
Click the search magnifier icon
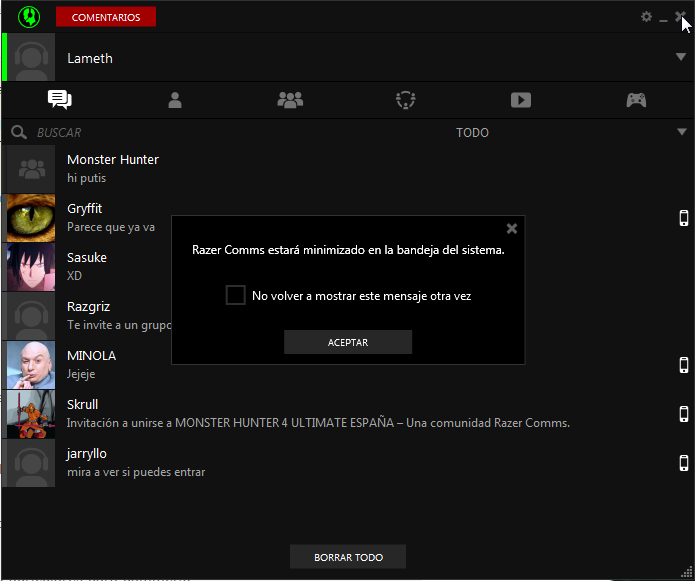(x=19, y=132)
